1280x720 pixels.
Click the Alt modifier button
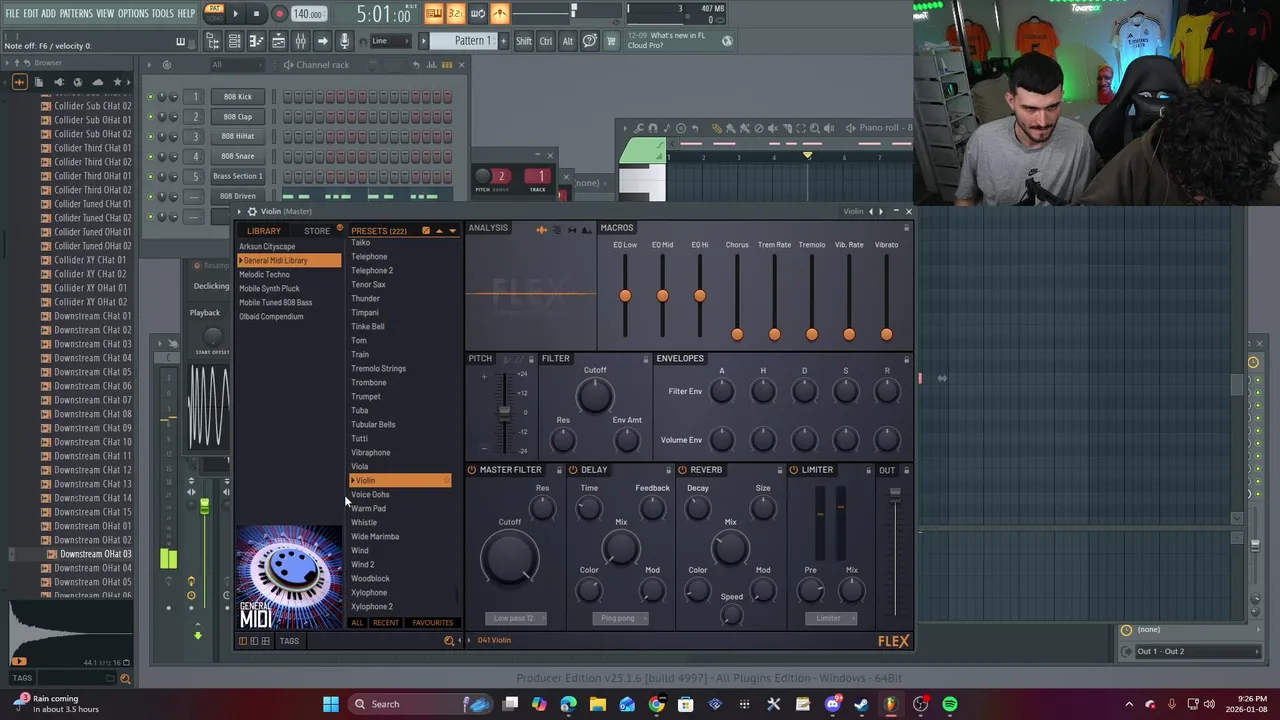[x=568, y=41]
